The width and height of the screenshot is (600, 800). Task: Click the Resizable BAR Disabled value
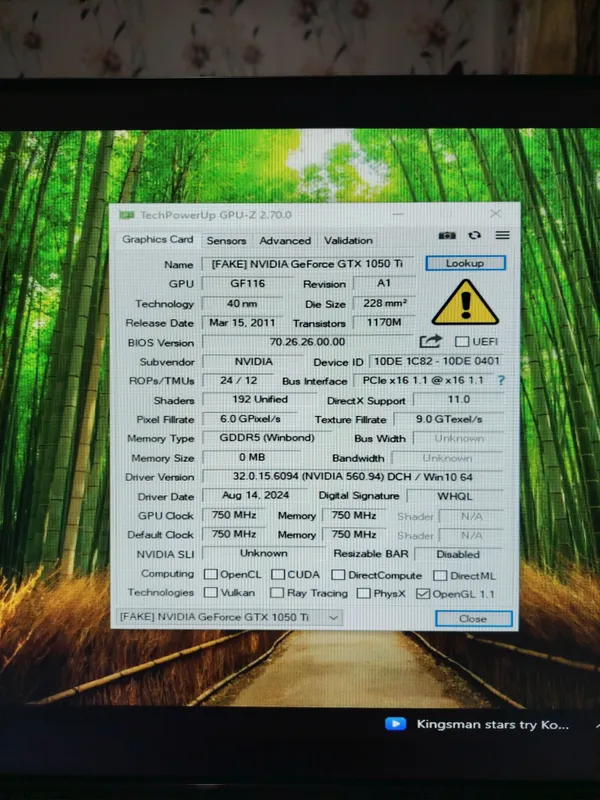tap(459, 554)
